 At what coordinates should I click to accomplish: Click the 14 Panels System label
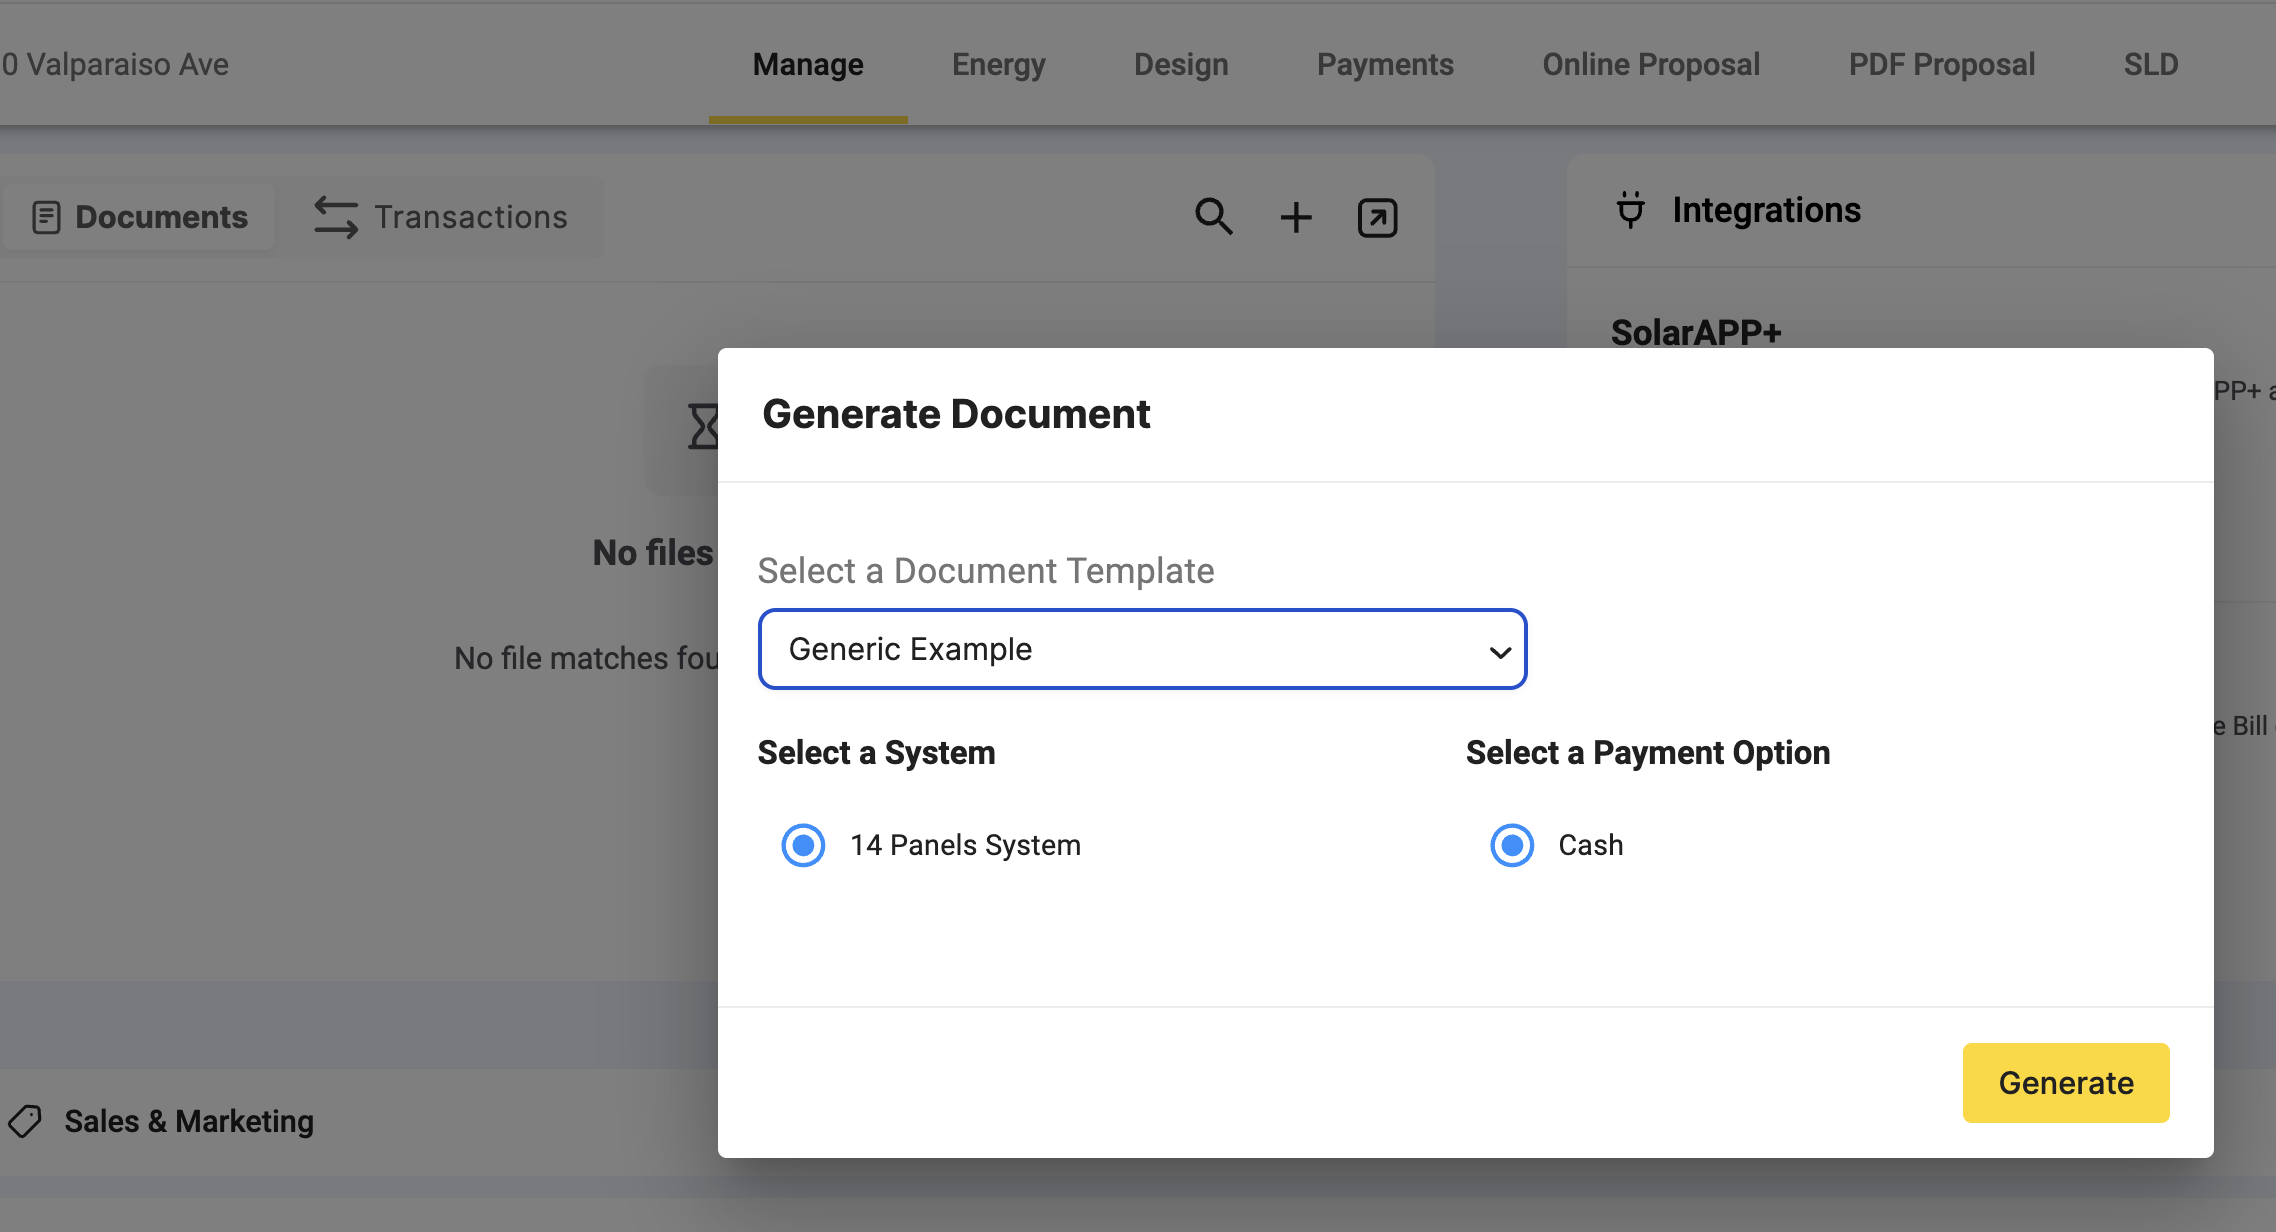coord(965,845)
